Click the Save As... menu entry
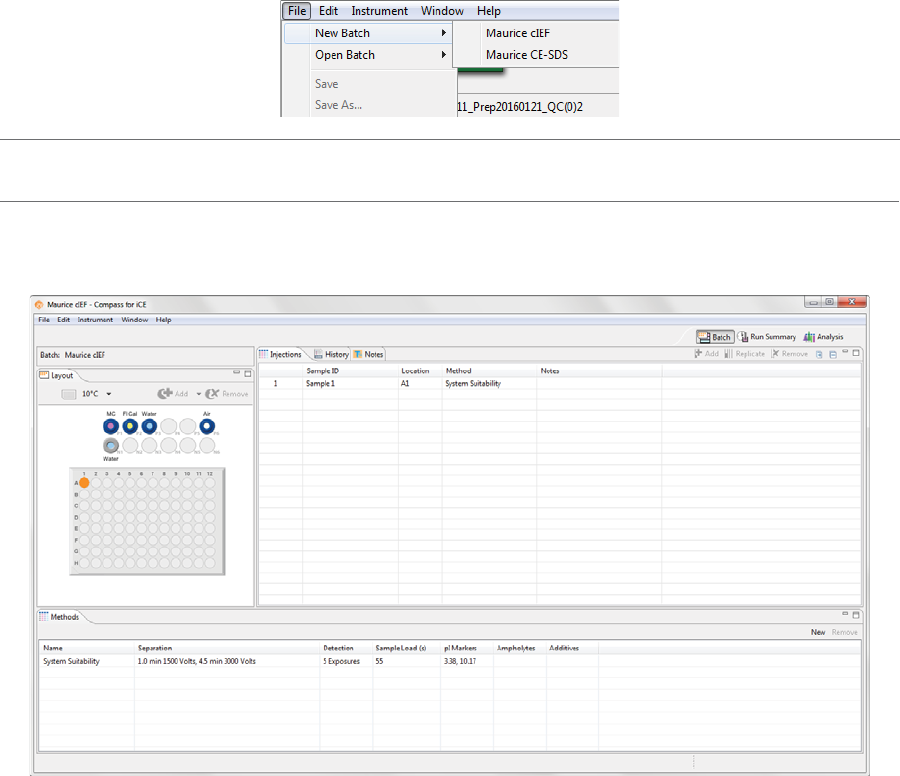 click(338, 105)
